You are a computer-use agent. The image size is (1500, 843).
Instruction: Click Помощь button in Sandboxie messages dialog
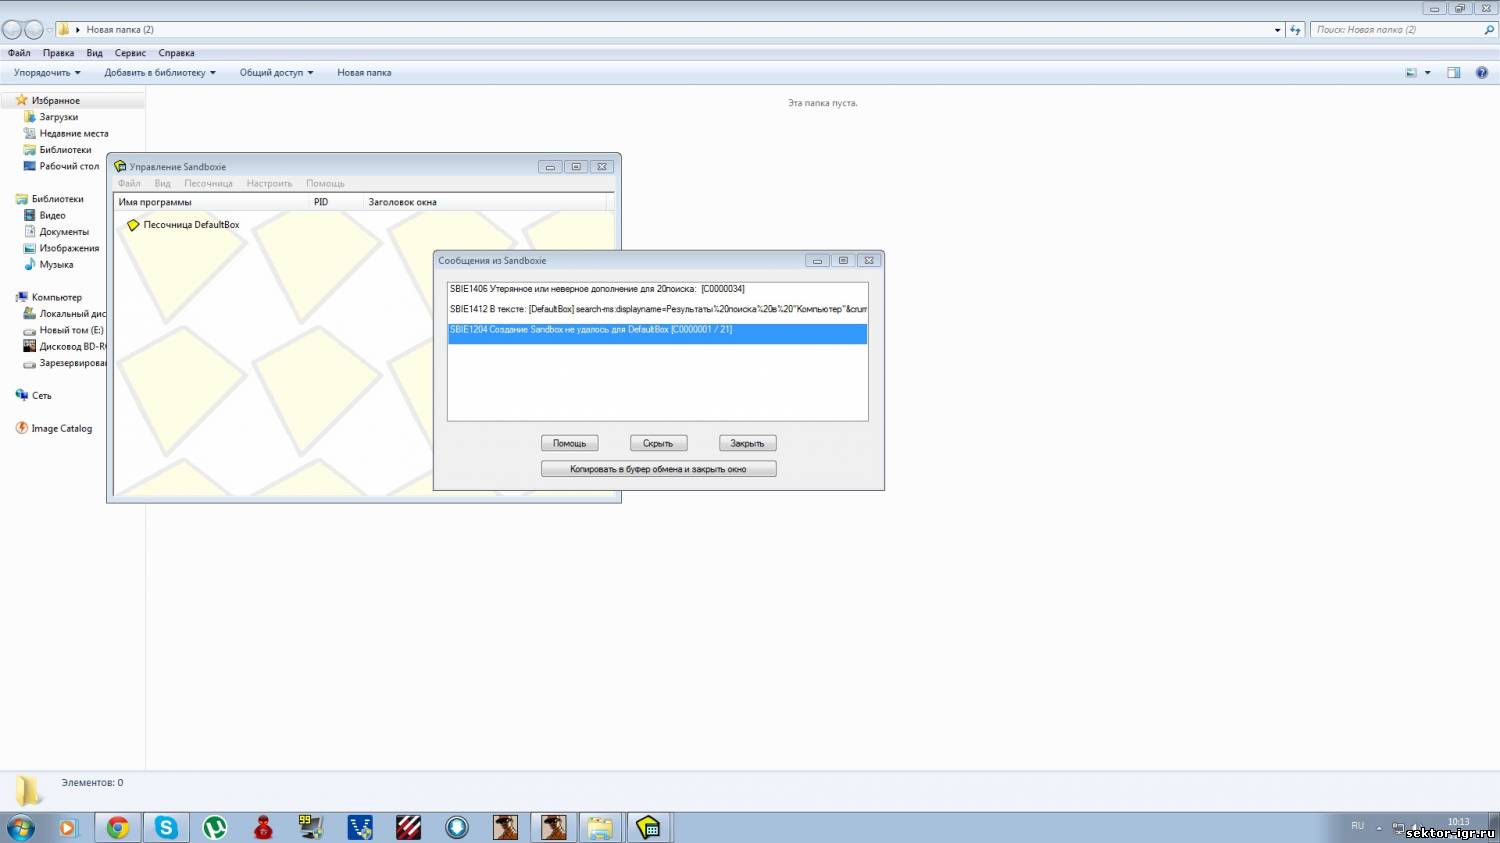click(570, 443)
